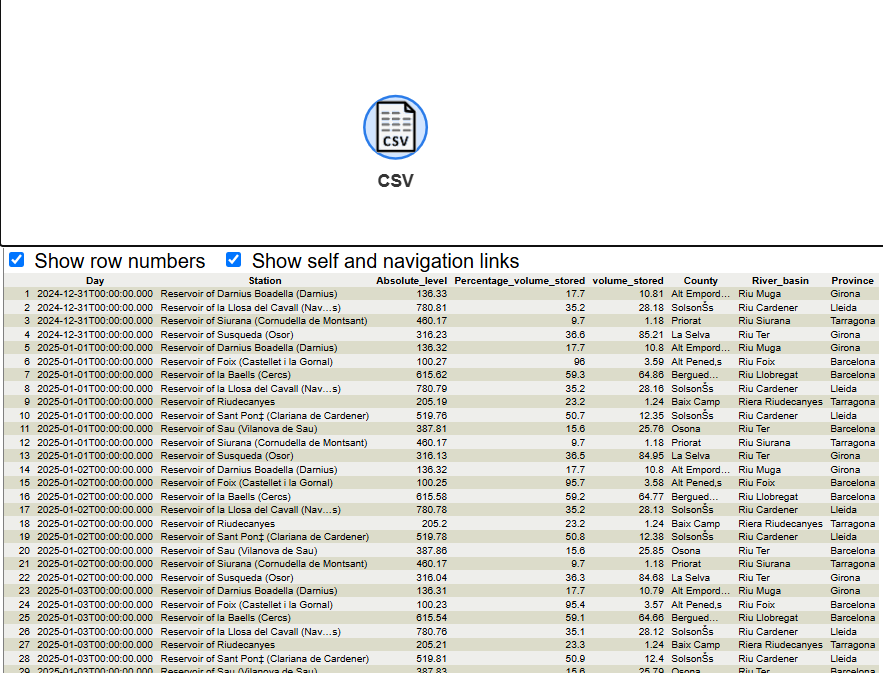Select the Absolute_level column header
The image size is (883, 673).
411,281
